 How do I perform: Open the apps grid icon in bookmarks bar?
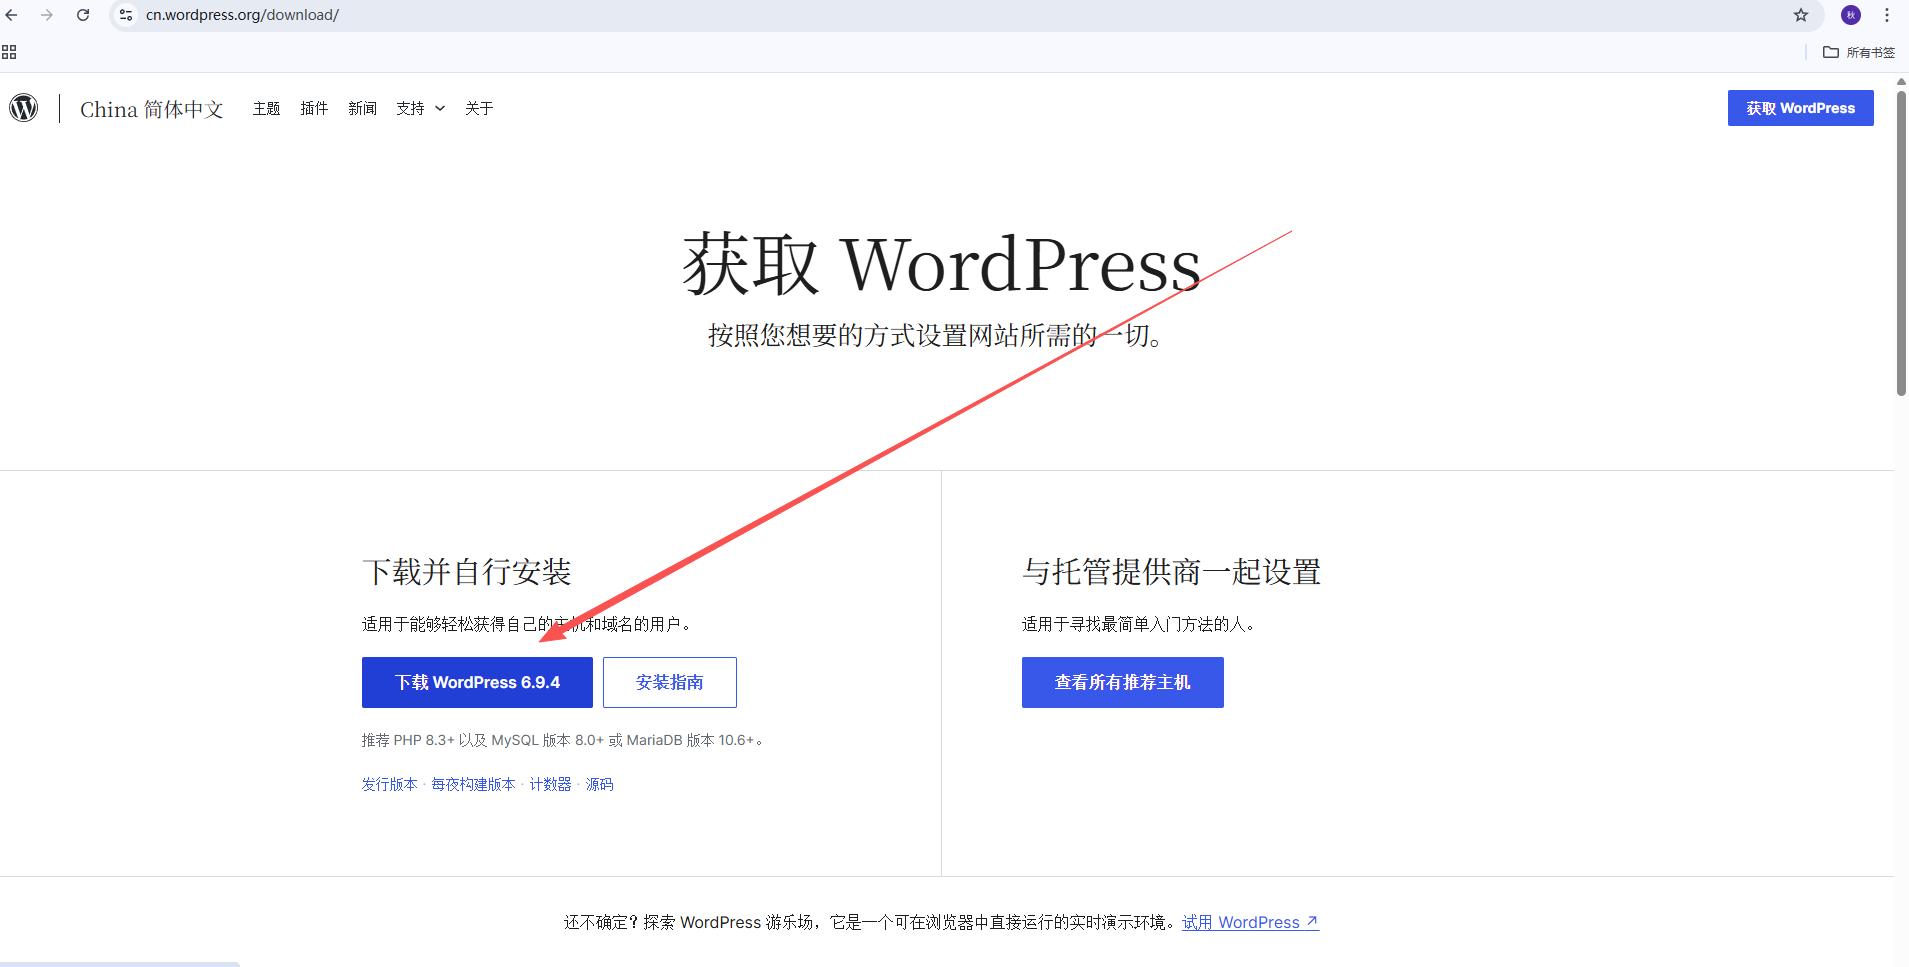[x=9, y=52]
